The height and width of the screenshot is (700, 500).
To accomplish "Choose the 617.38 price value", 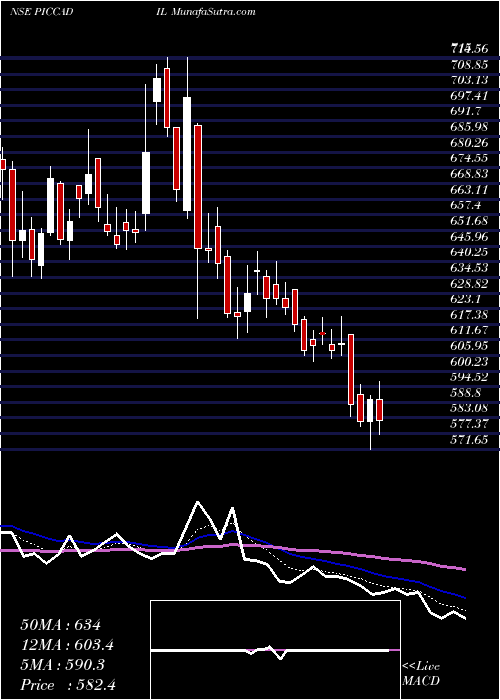I will 468,315.
